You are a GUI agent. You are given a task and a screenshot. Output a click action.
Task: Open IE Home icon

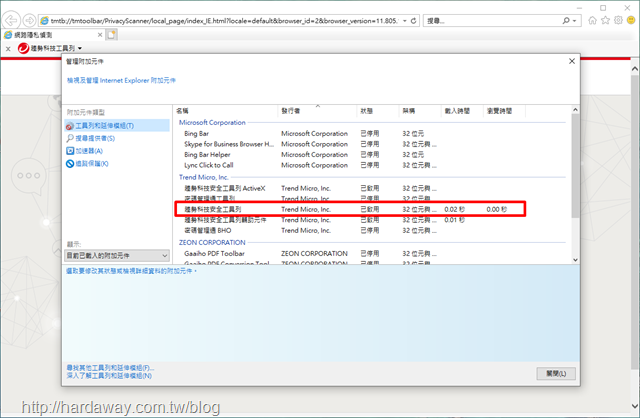click(592, 20)
